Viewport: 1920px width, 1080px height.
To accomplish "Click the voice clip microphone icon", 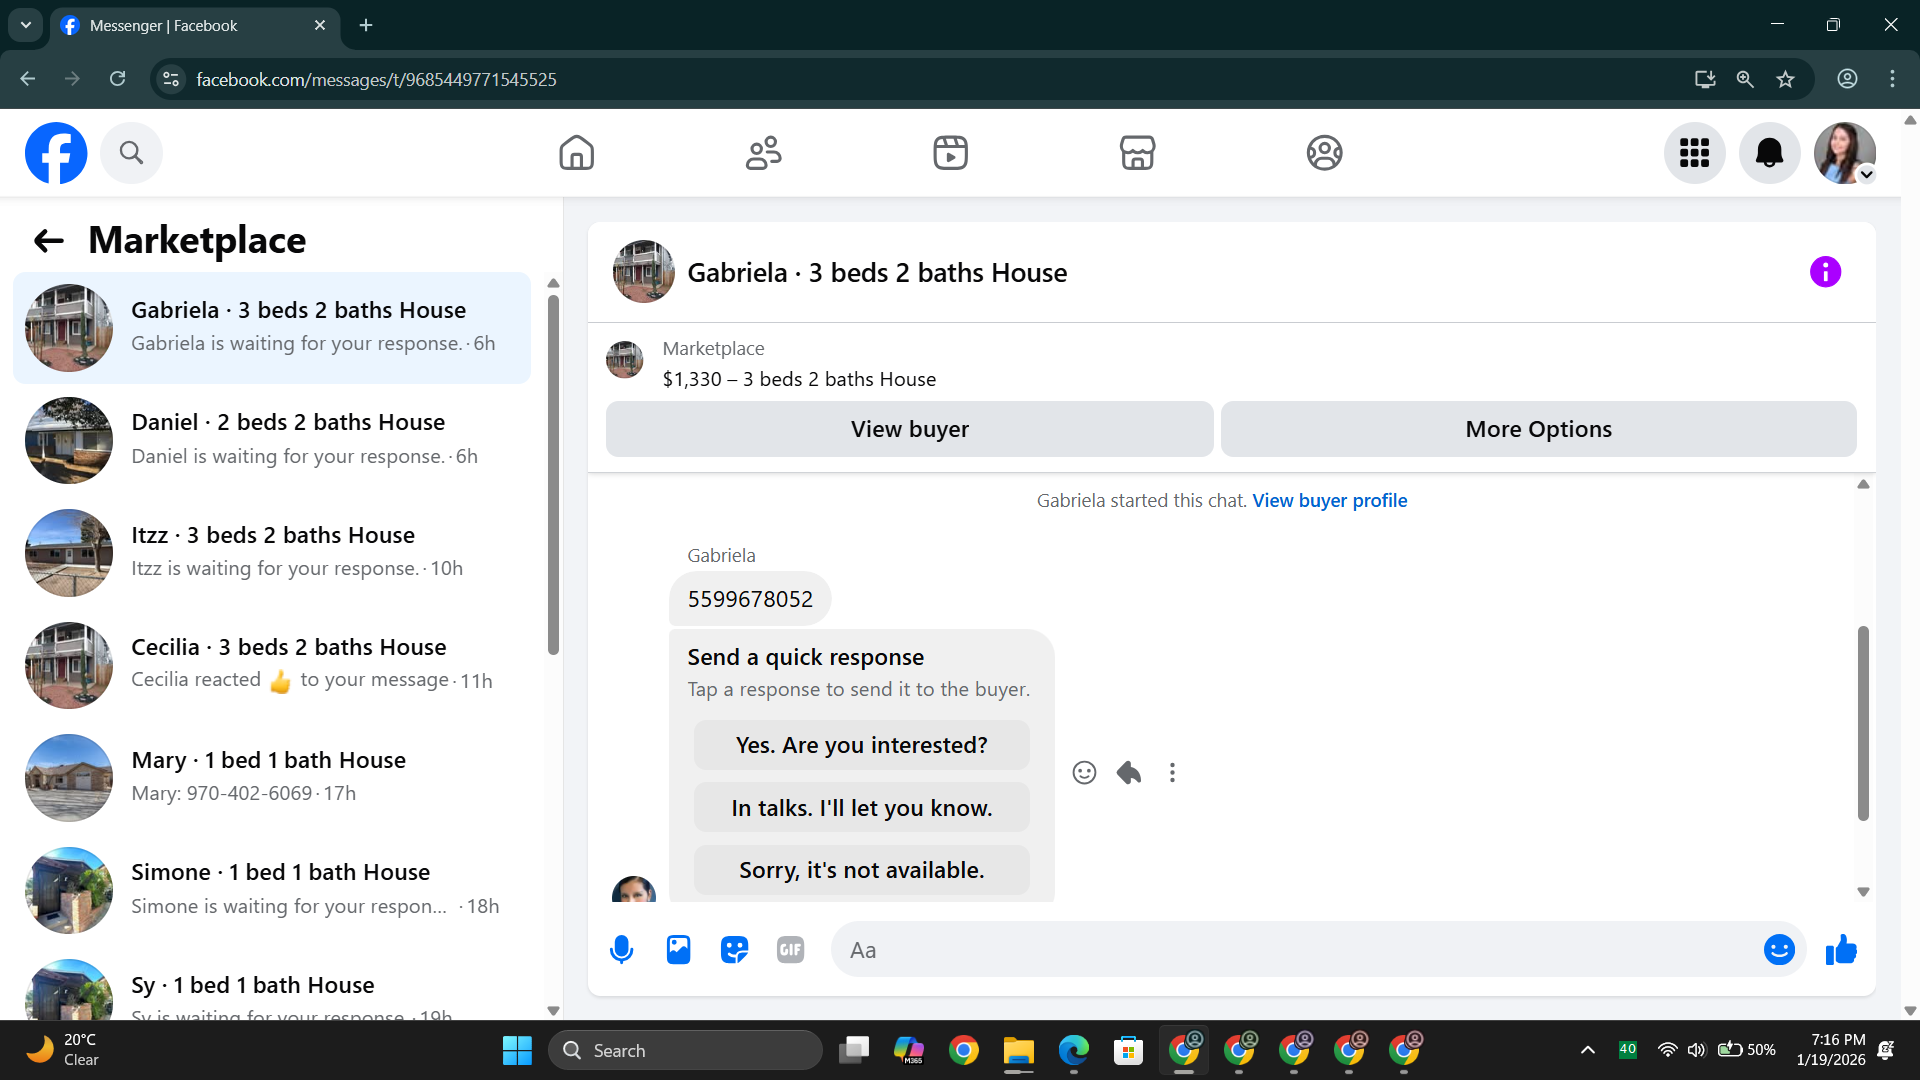I will [x=621, y=950].
